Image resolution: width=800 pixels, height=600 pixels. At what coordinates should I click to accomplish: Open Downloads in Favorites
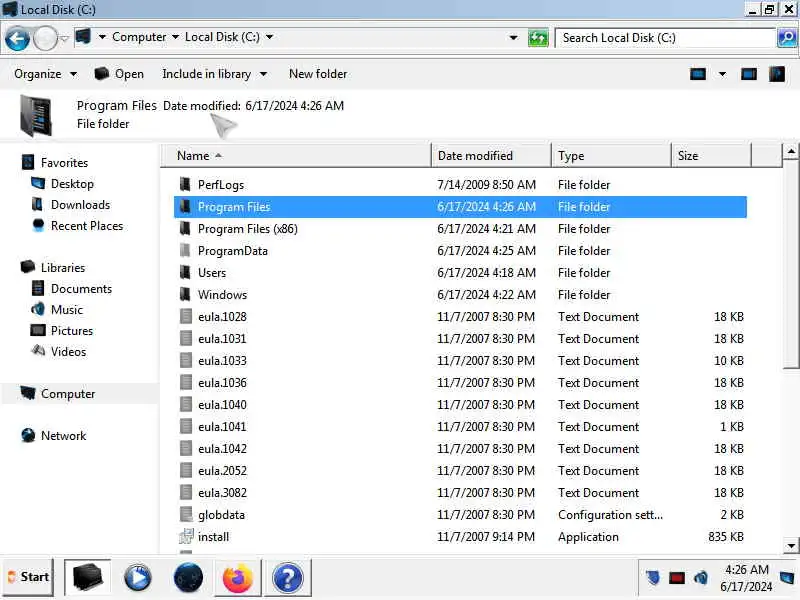tap(80, 205)
